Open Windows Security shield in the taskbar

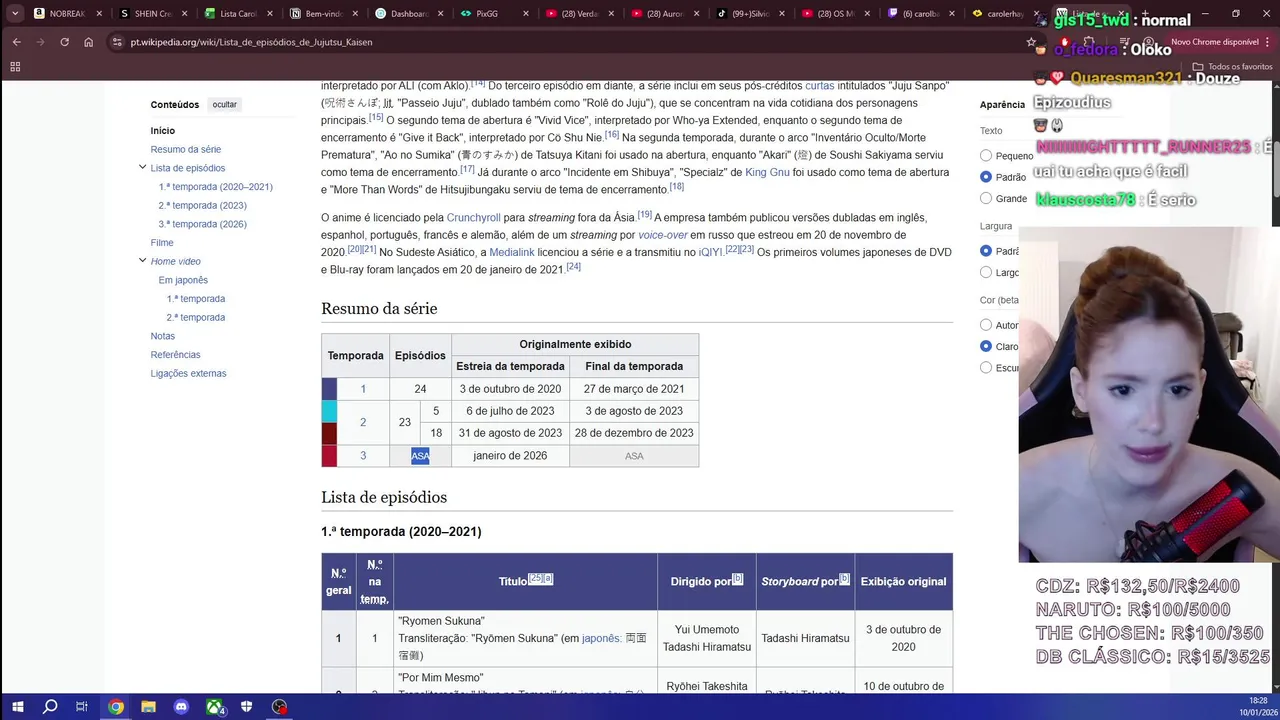point(247,707)
